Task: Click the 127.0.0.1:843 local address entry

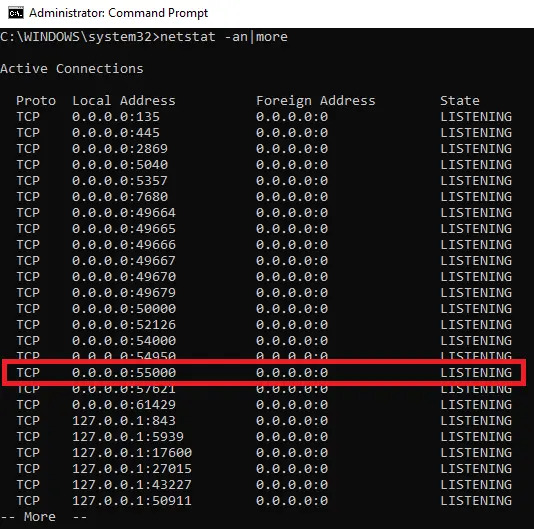Action: coord(124,421)
